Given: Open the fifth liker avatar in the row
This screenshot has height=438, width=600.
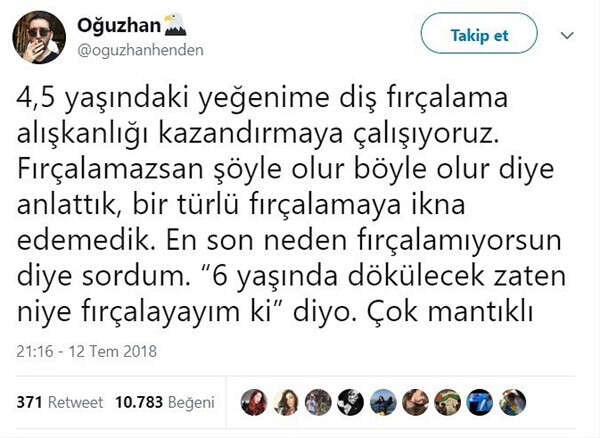Looking at the screenshot, I should (383, 402).
